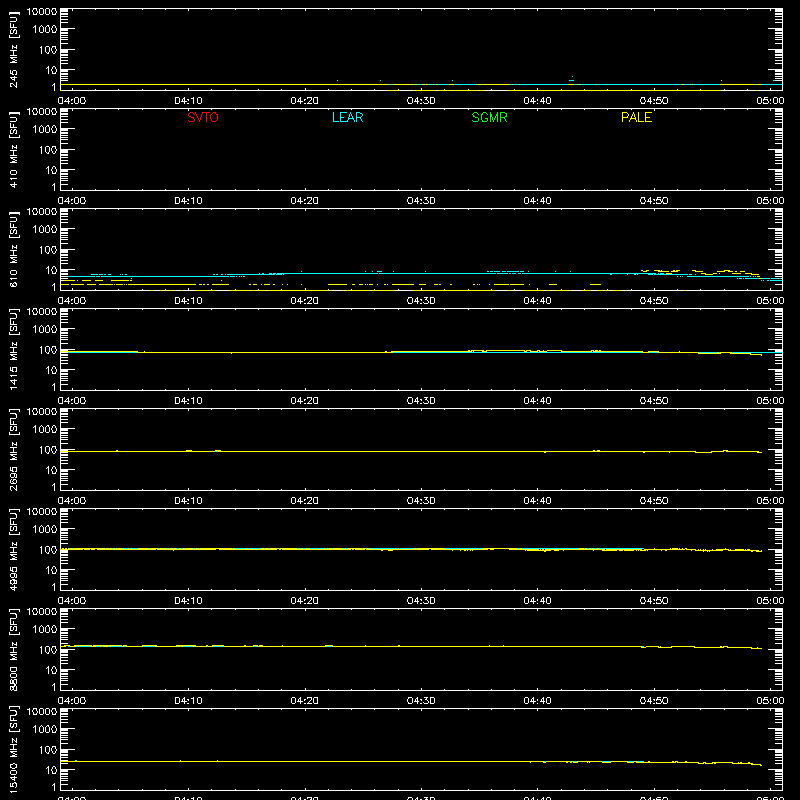Click the 1000 y-axis label of 15400 MHz panel
Image resolution: width=800 pixels, height=800 pixels.
tap(45, 729)
